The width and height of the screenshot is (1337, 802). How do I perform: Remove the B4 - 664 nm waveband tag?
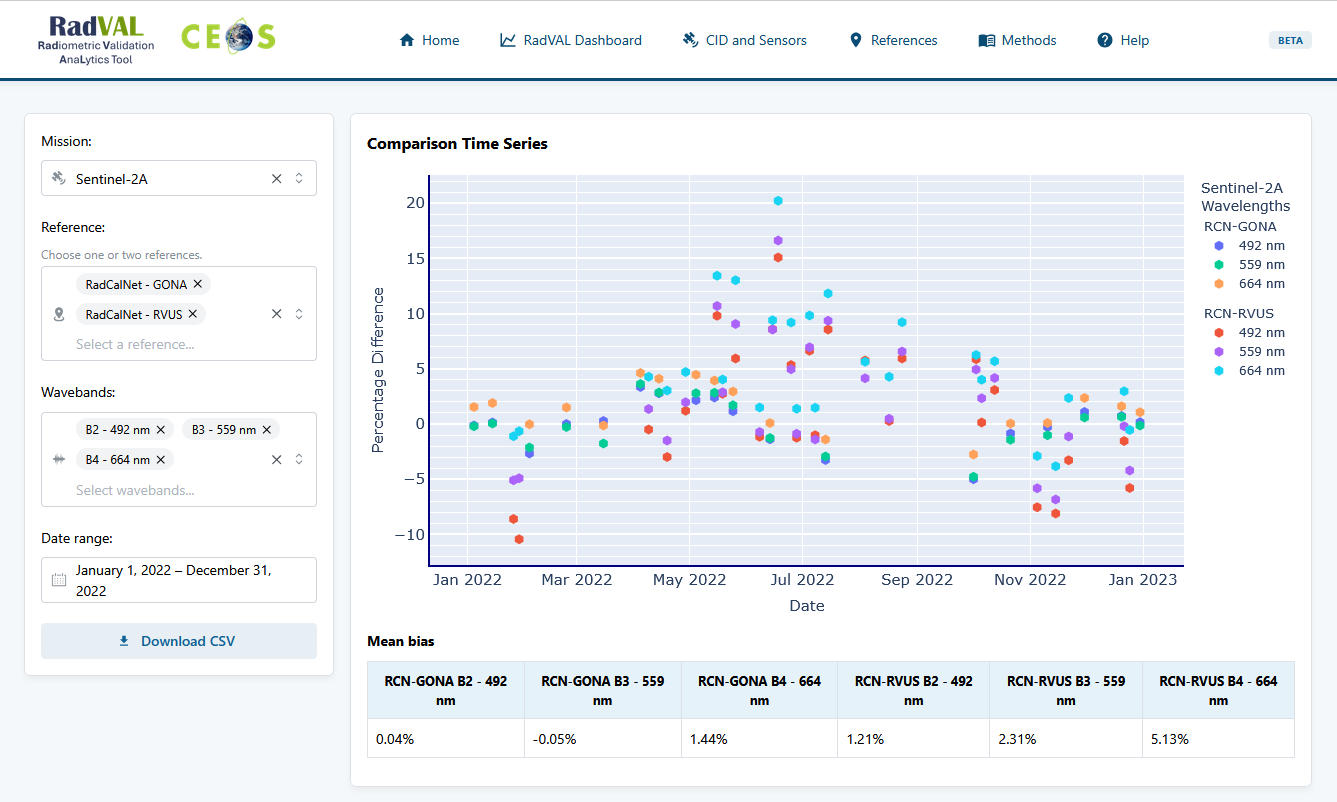click(x=161, y=460)
